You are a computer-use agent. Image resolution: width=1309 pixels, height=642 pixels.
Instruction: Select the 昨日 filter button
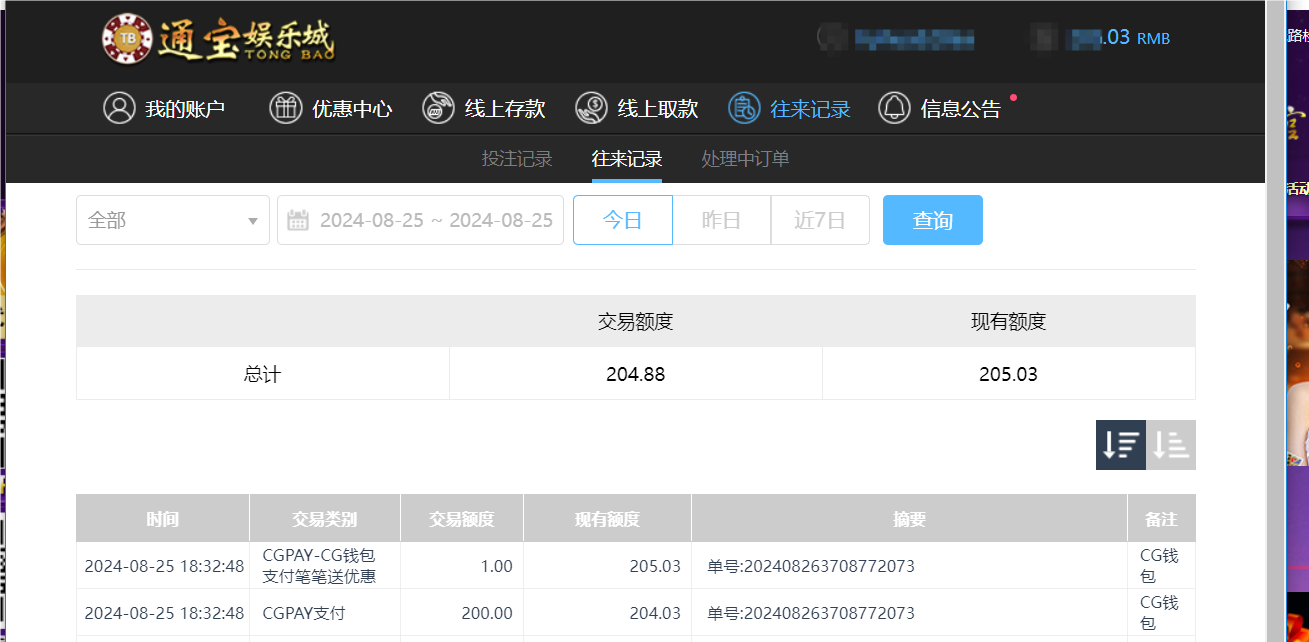point(722,220)
